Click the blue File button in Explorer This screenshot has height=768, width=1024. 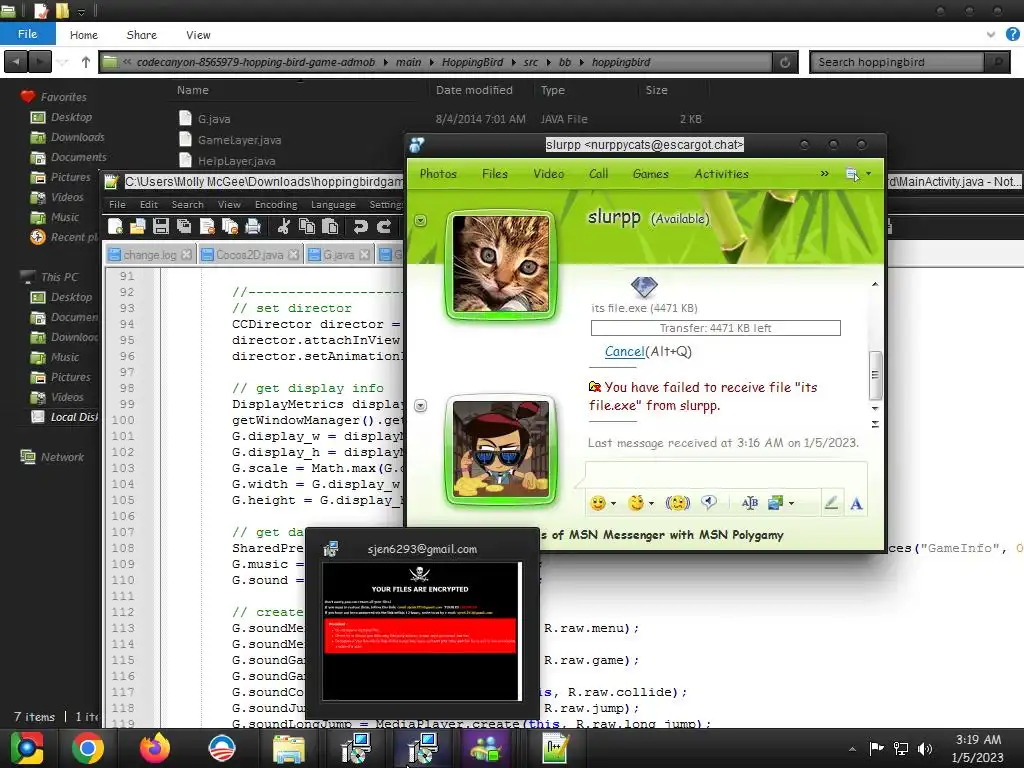coord(27,34)
